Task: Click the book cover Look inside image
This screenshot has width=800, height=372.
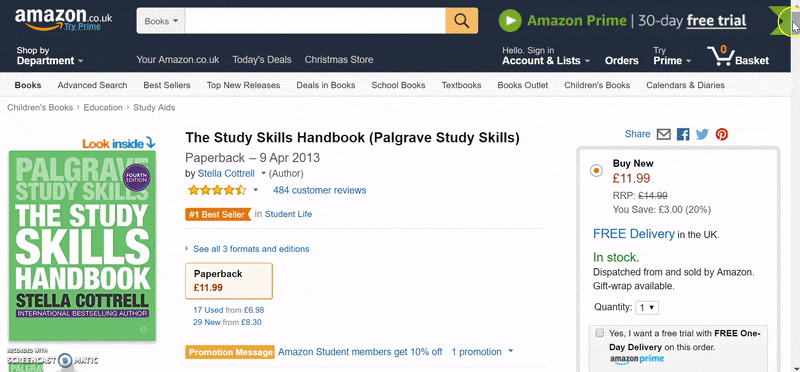Action: (82, 245)
